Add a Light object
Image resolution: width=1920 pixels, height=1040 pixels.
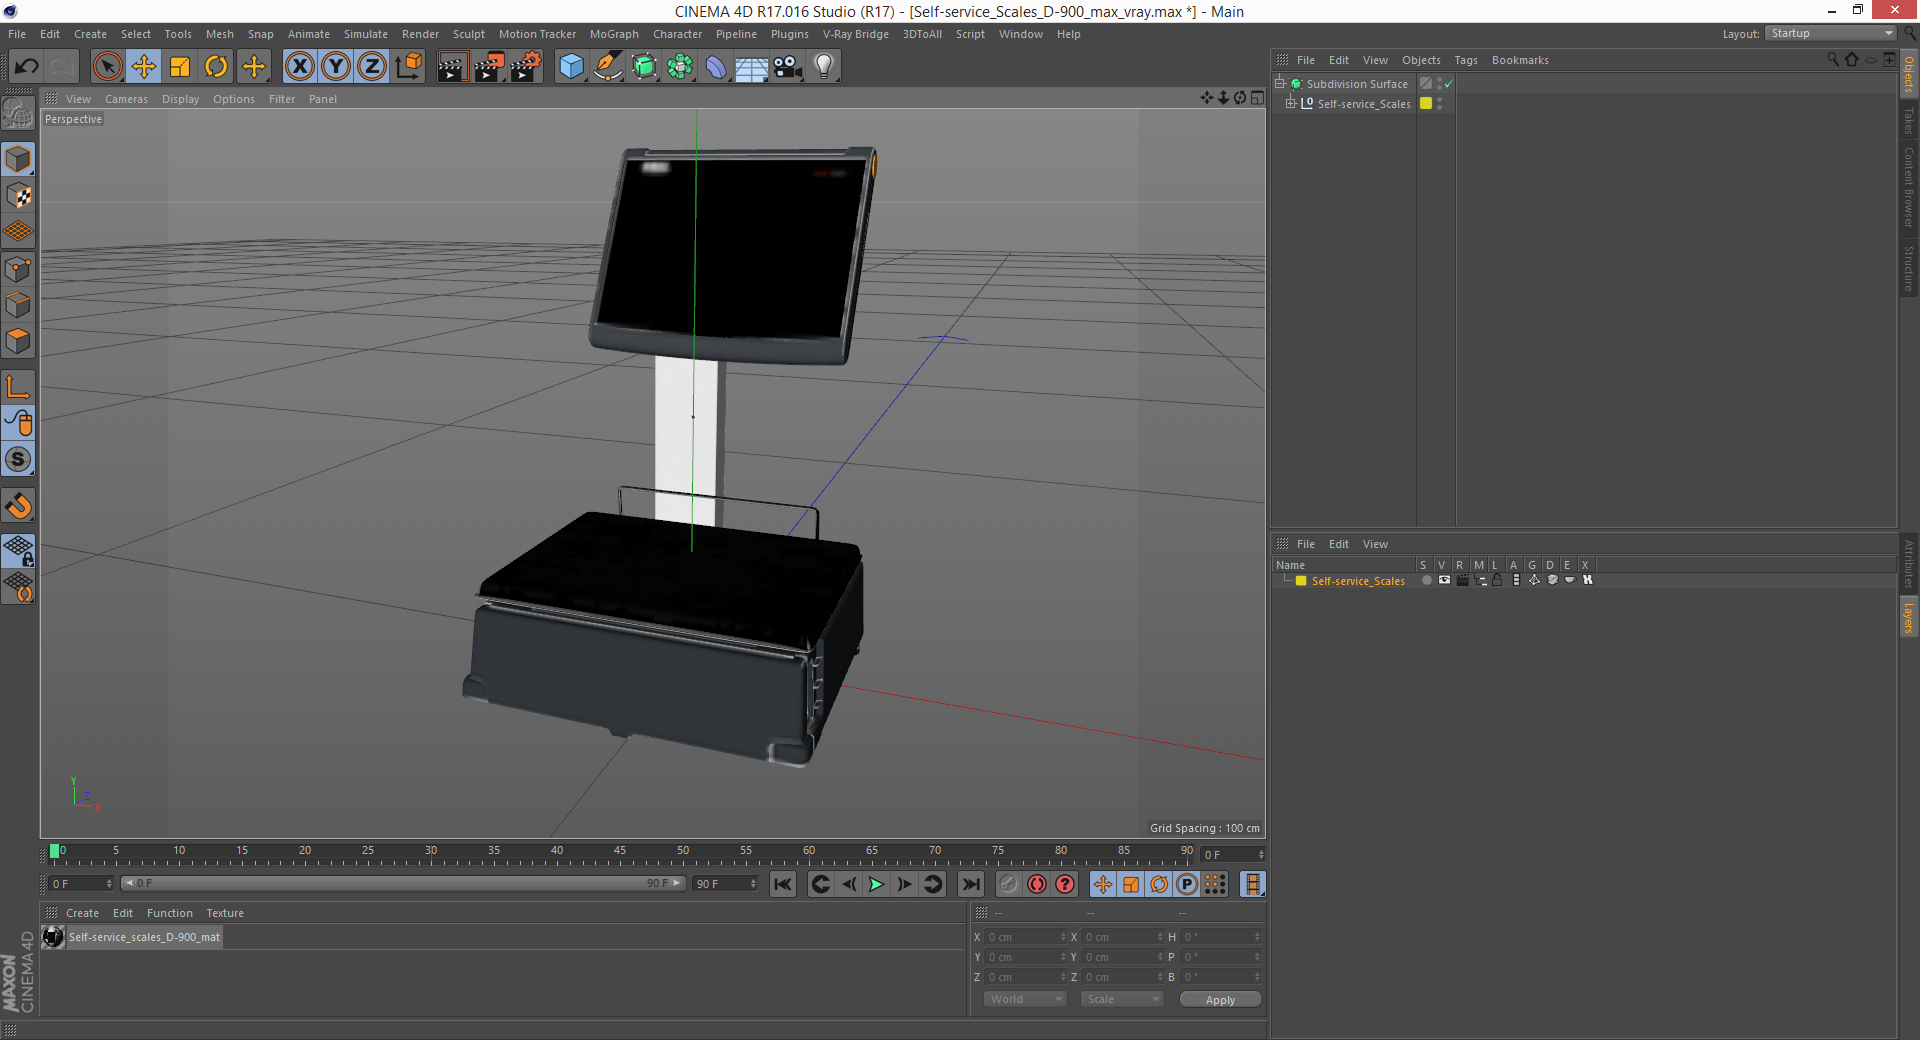(824, 66)
